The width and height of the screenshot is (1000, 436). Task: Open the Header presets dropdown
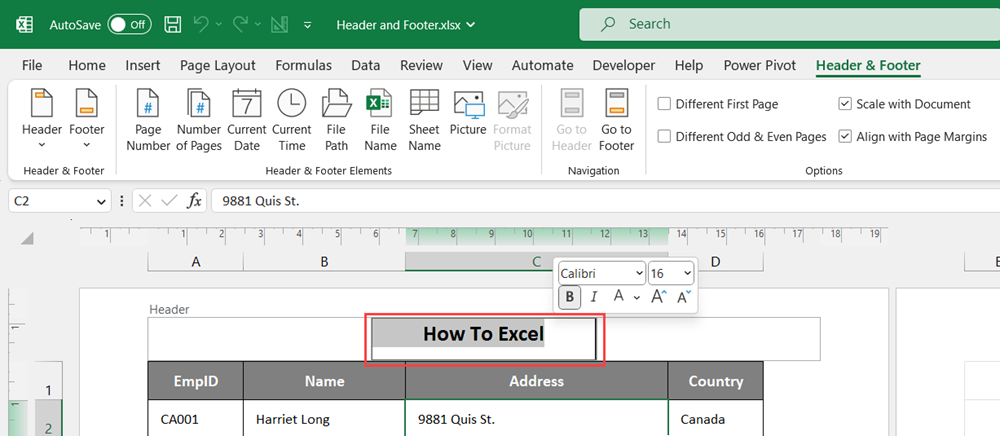[x=42, y=121]
